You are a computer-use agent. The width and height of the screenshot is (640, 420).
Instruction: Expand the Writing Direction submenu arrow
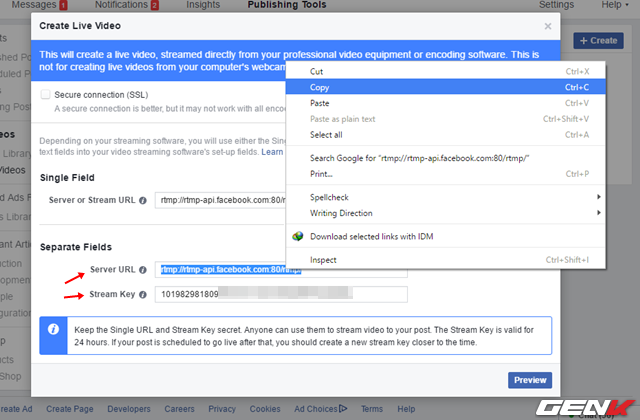click(x=598, y=213)
